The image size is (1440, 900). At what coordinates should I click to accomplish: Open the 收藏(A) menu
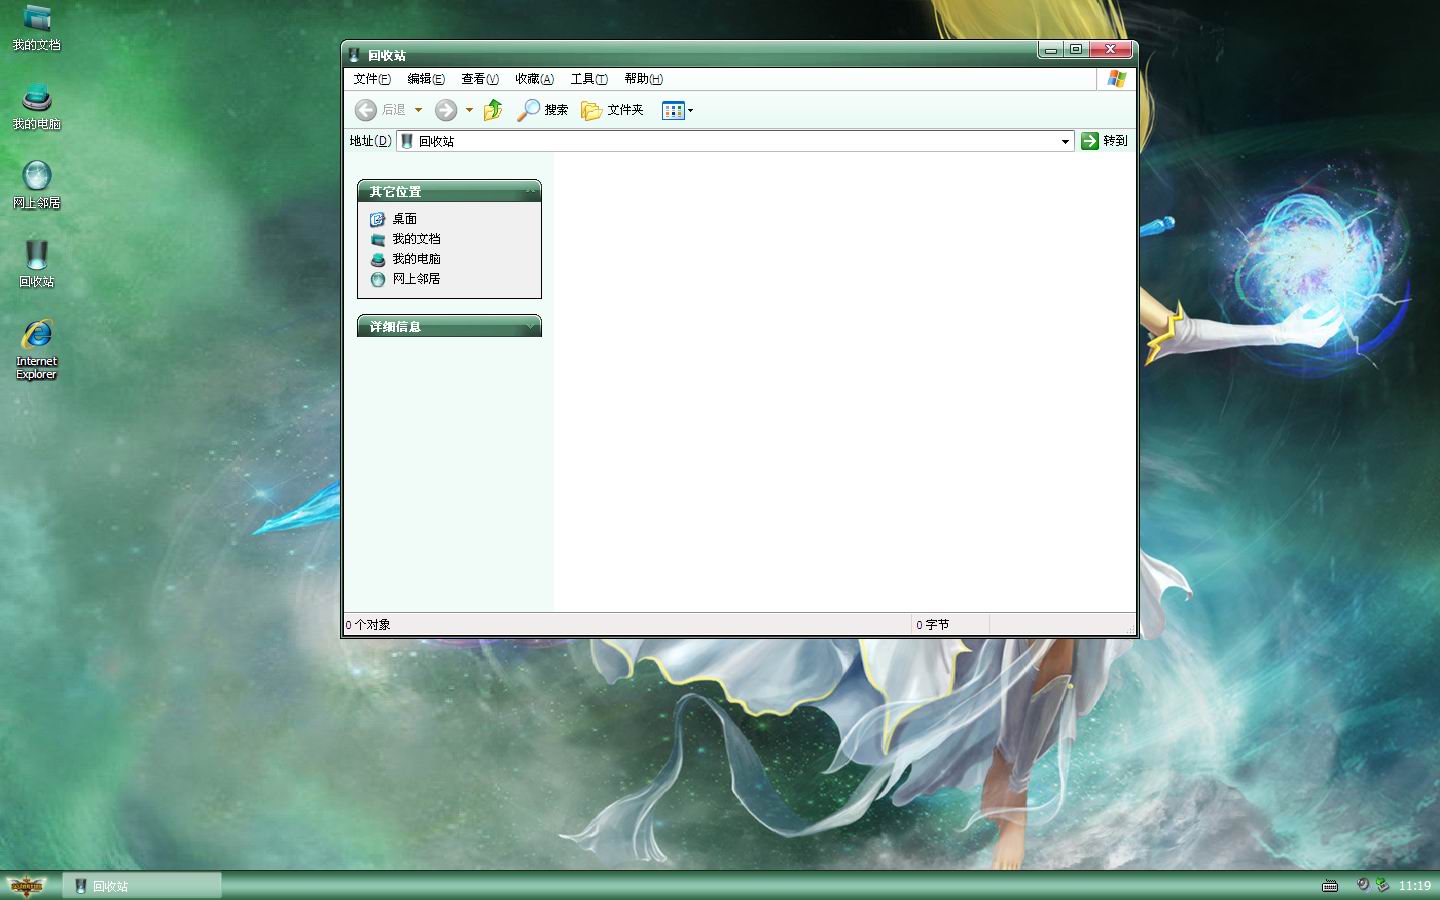click(534, 79)
